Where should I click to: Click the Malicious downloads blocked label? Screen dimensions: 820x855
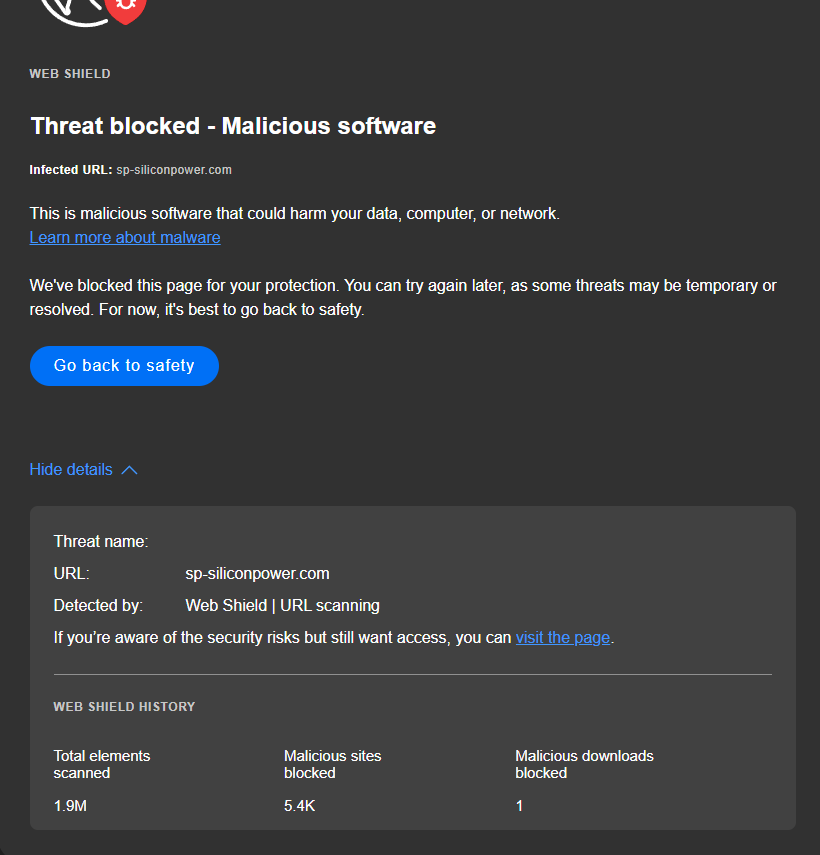click(x=584, y=764)
